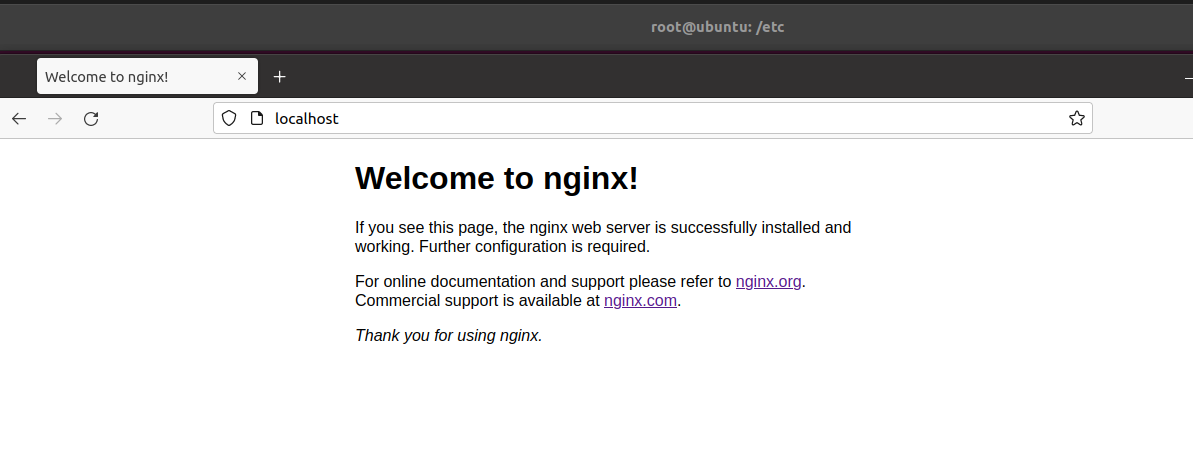The width and height of the screenshot is (1193, 467).
Task: Follow the nginx.com commercial support link
Action: [x=640, y=300]
